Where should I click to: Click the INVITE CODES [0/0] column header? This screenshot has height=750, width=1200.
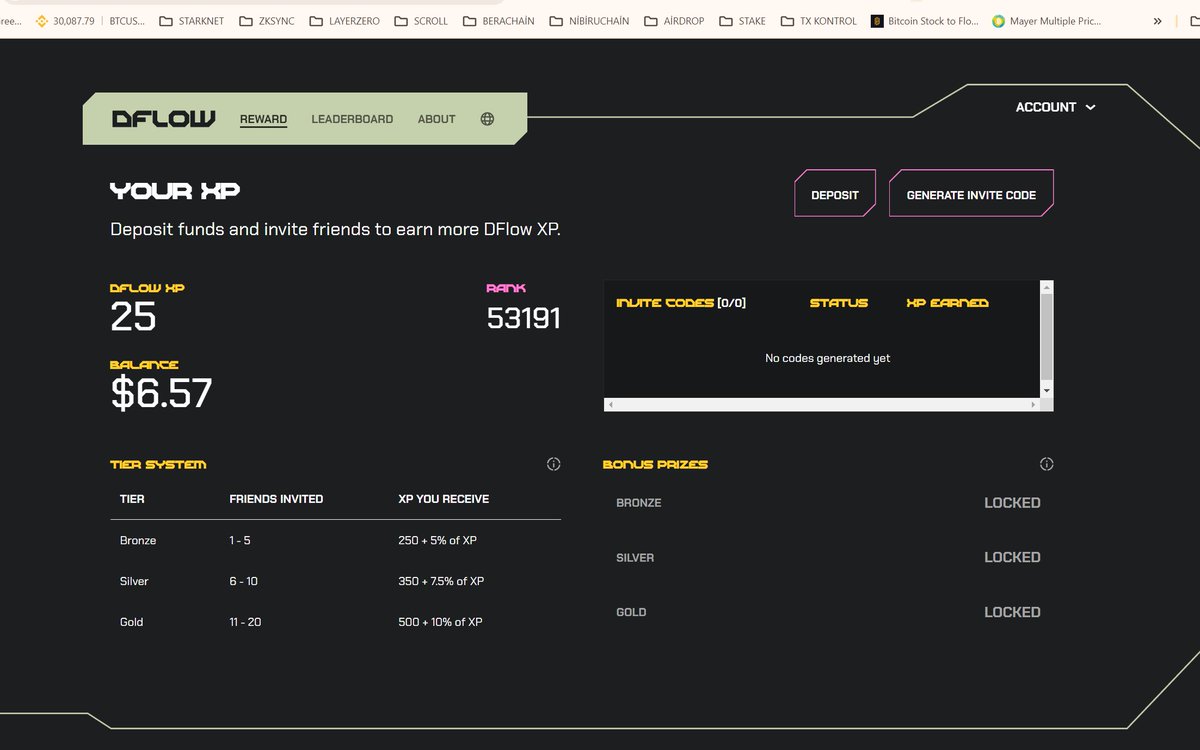[x=681, y=303]
